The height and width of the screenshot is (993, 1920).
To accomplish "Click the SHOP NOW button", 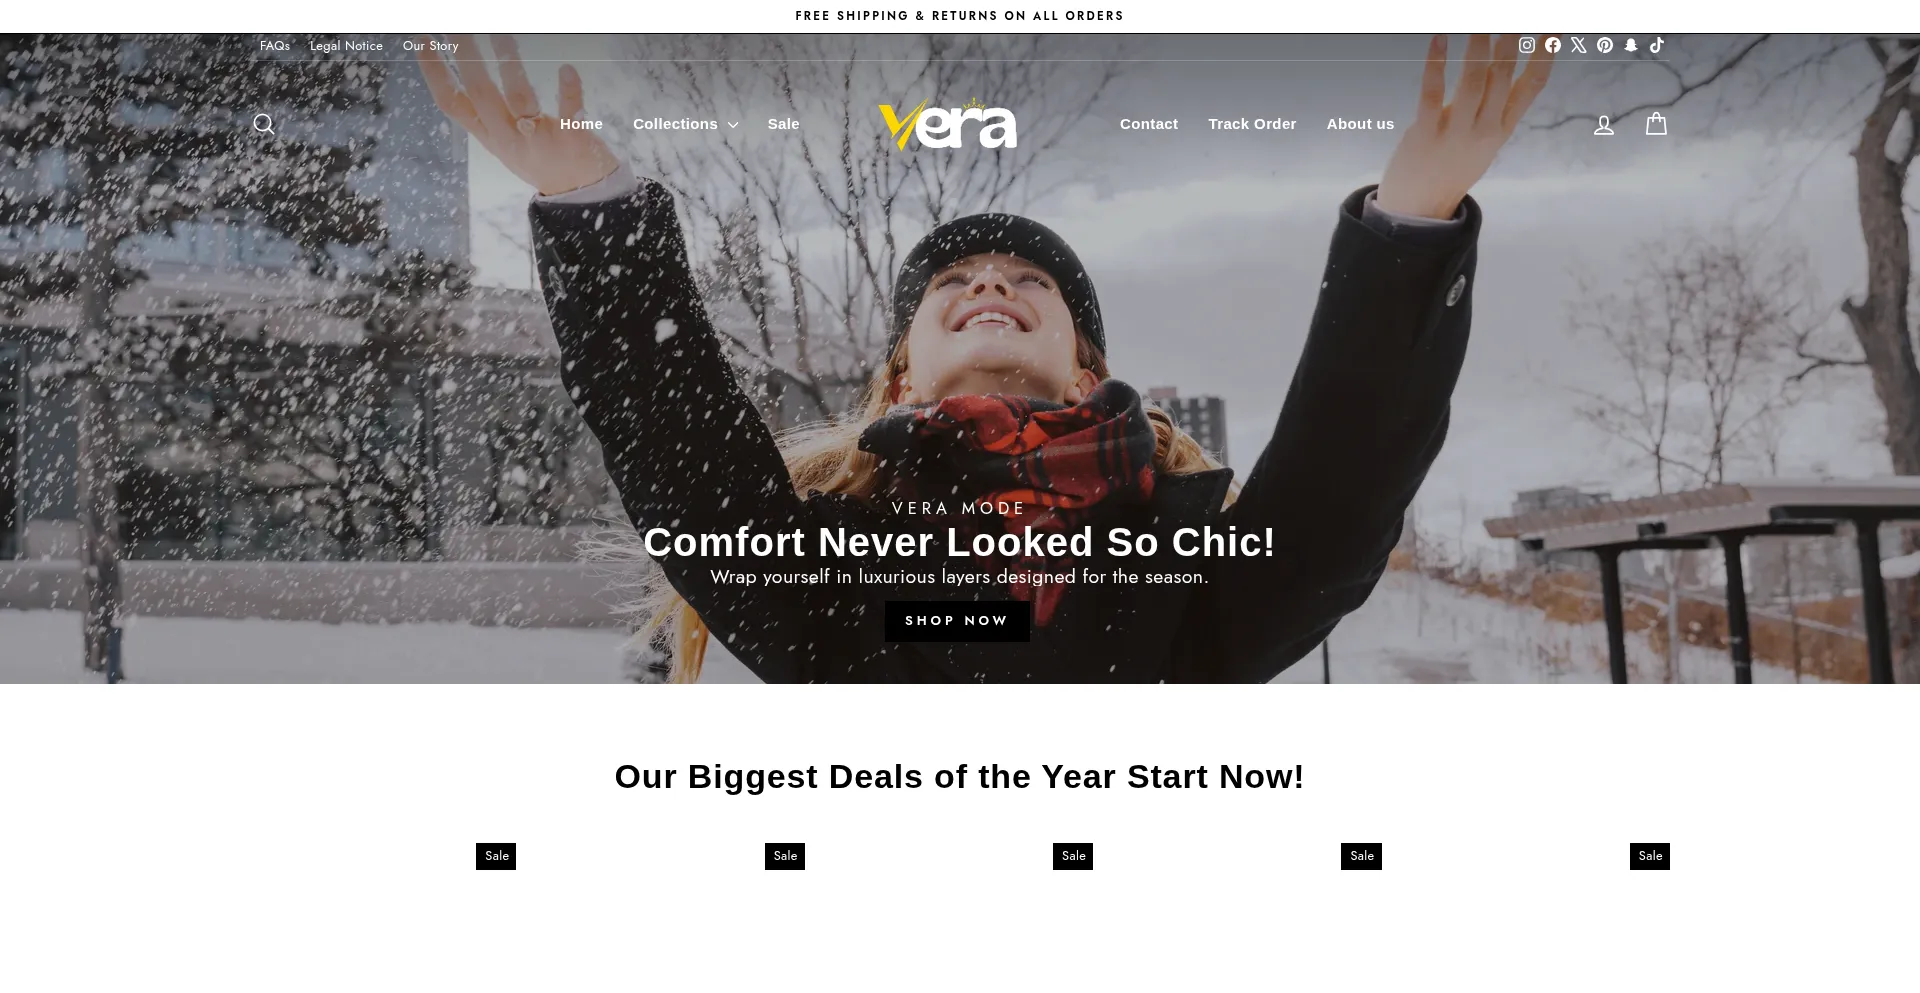I will (957, 621).
